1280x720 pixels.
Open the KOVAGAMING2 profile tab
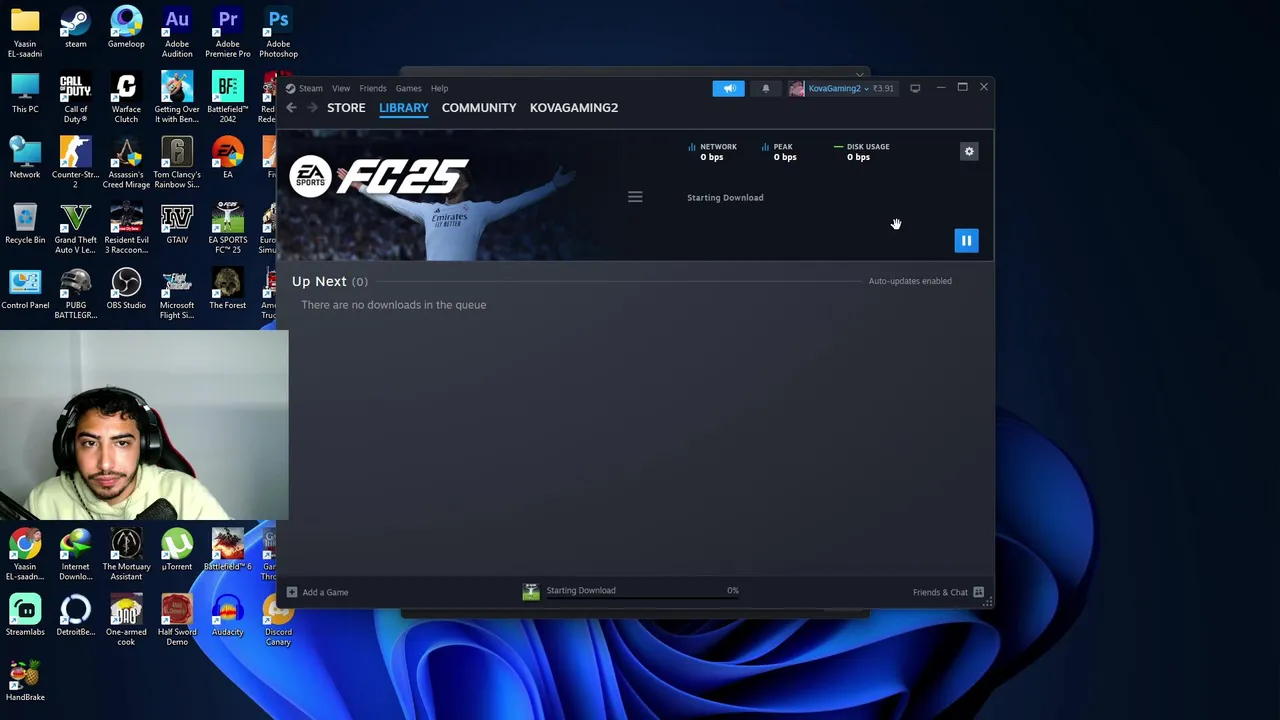574,107
